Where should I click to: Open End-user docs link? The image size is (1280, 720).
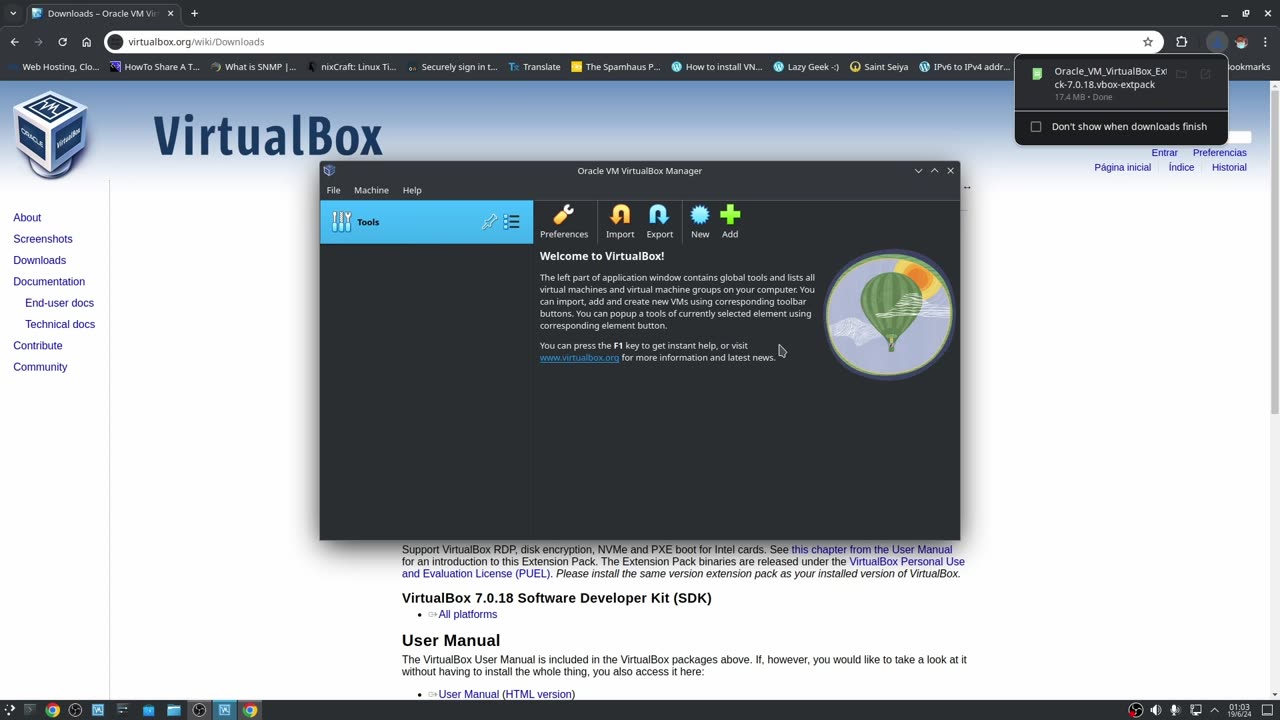point(59,303)
